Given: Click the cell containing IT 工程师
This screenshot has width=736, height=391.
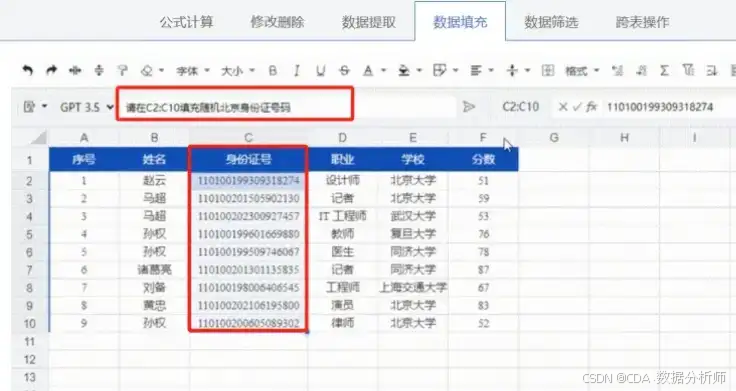Looking at the screenshot, I should tap(343, 216).
